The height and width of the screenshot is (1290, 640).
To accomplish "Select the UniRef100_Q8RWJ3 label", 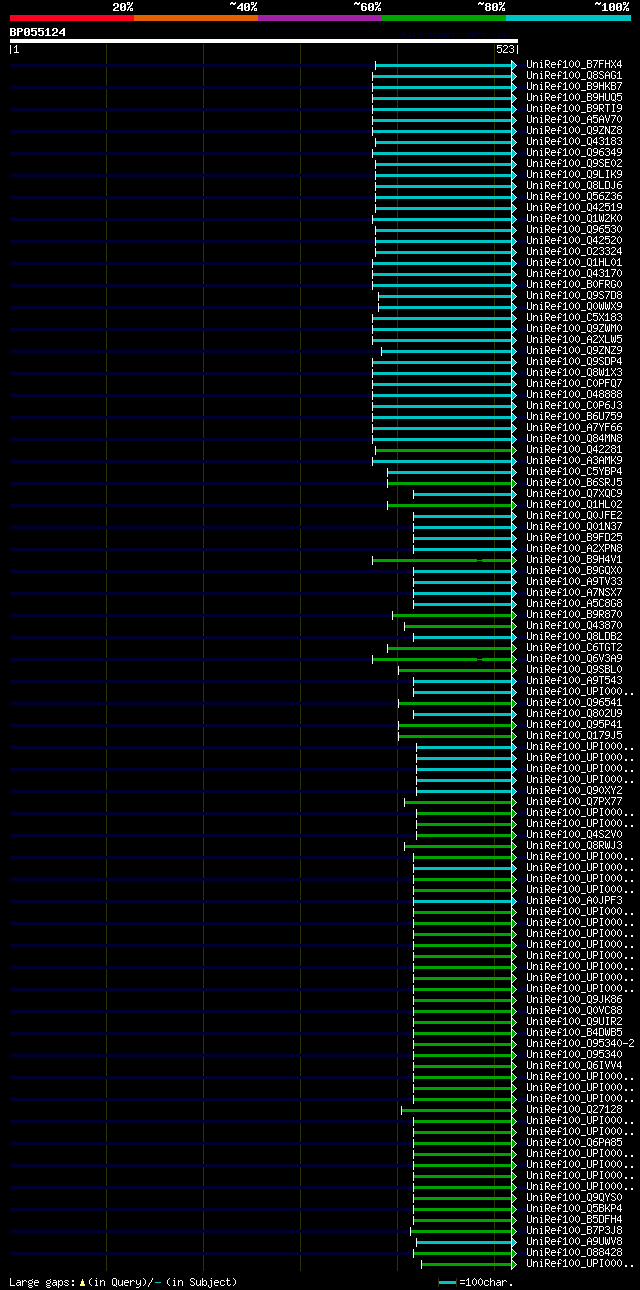I will coord(574,845).
